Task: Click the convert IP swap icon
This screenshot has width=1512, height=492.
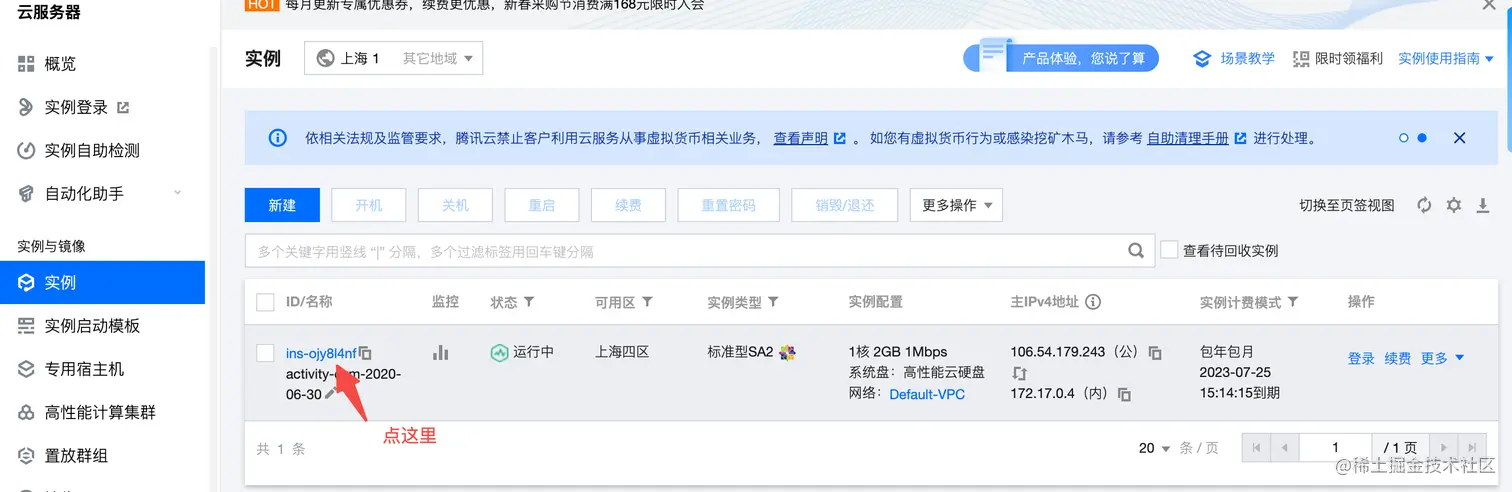Action: click(1020, 374)
